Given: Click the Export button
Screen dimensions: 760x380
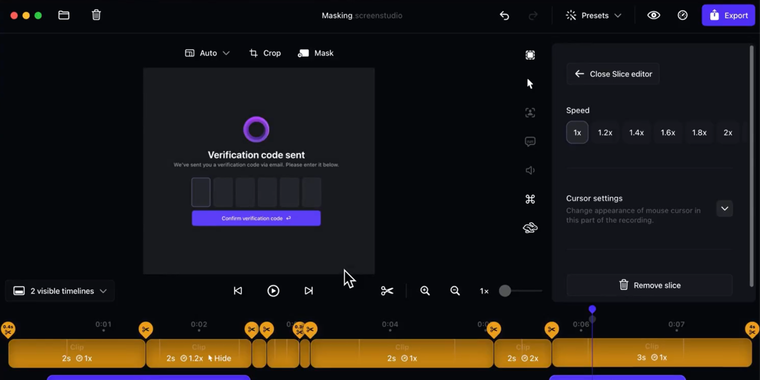Looking at the screenshot, I should pyautogui.click(x=728, y=16).
